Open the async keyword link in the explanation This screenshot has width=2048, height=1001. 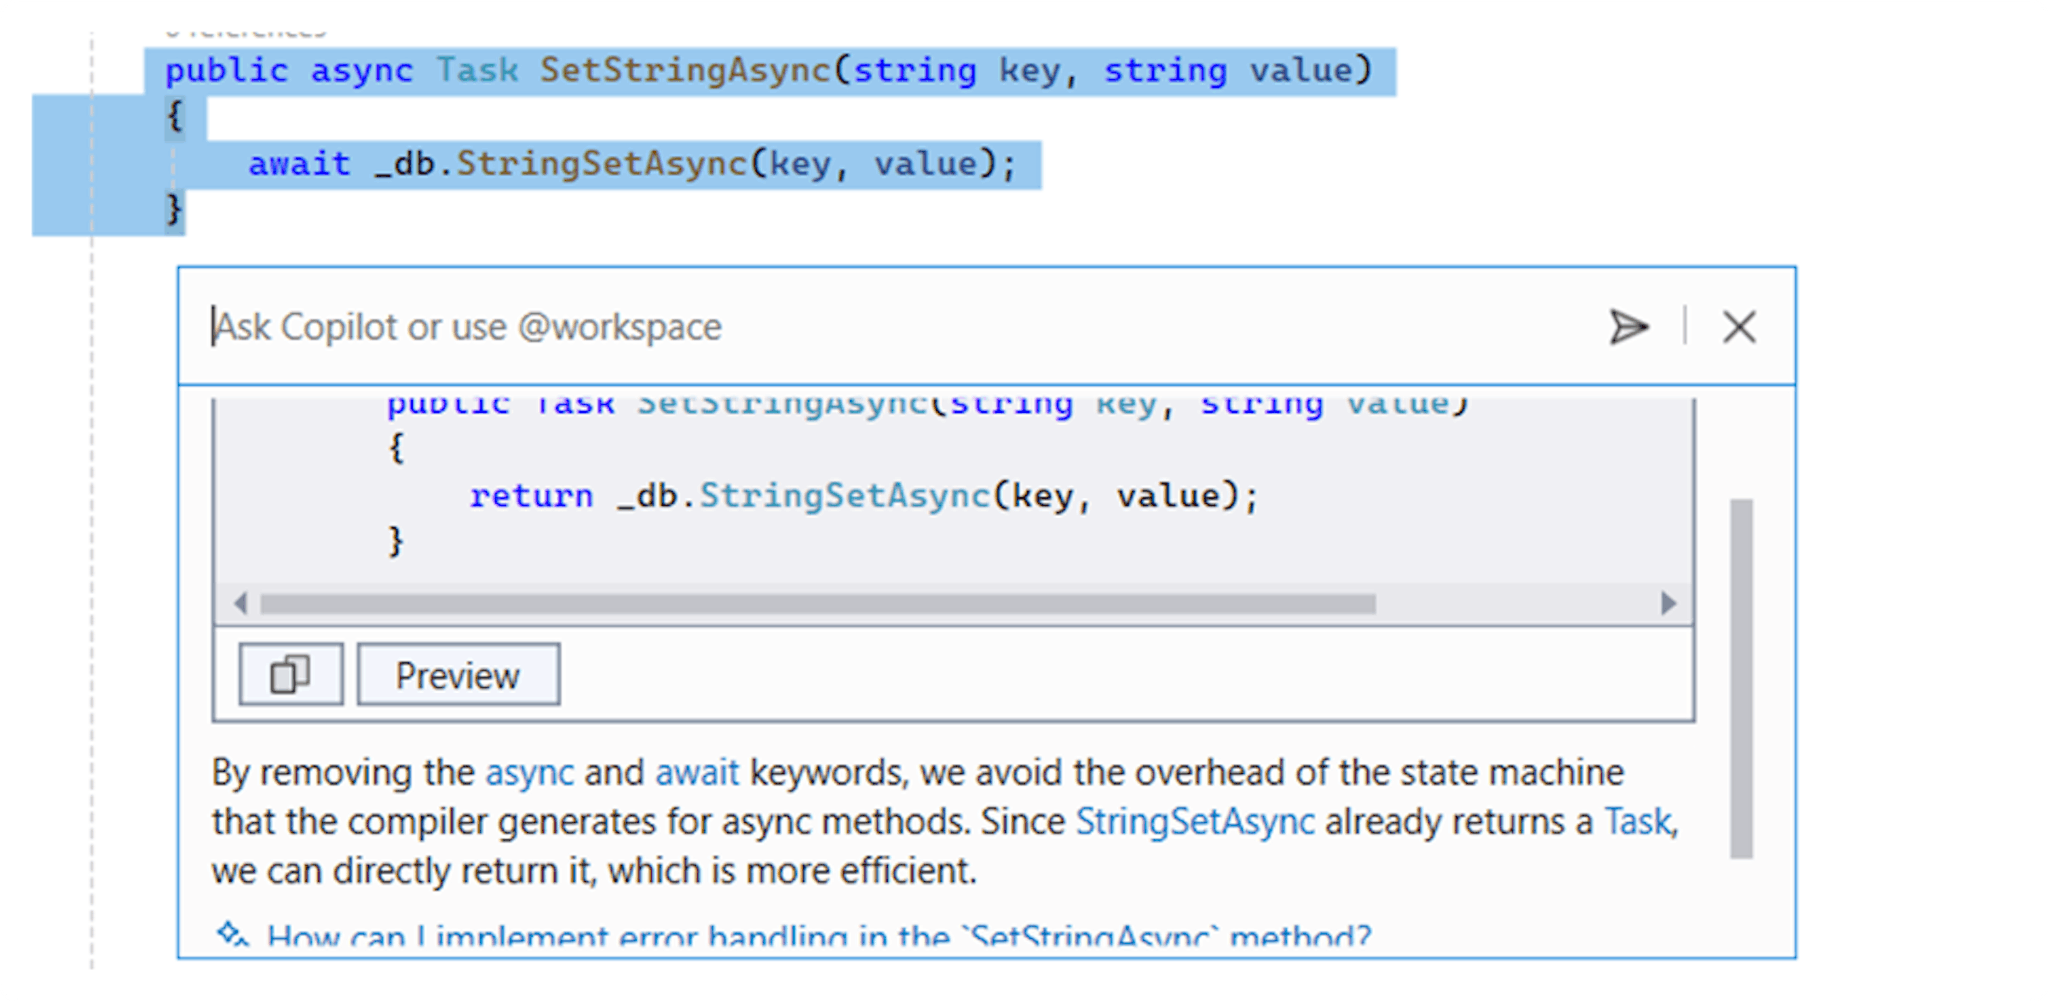[x=529, y=773]
